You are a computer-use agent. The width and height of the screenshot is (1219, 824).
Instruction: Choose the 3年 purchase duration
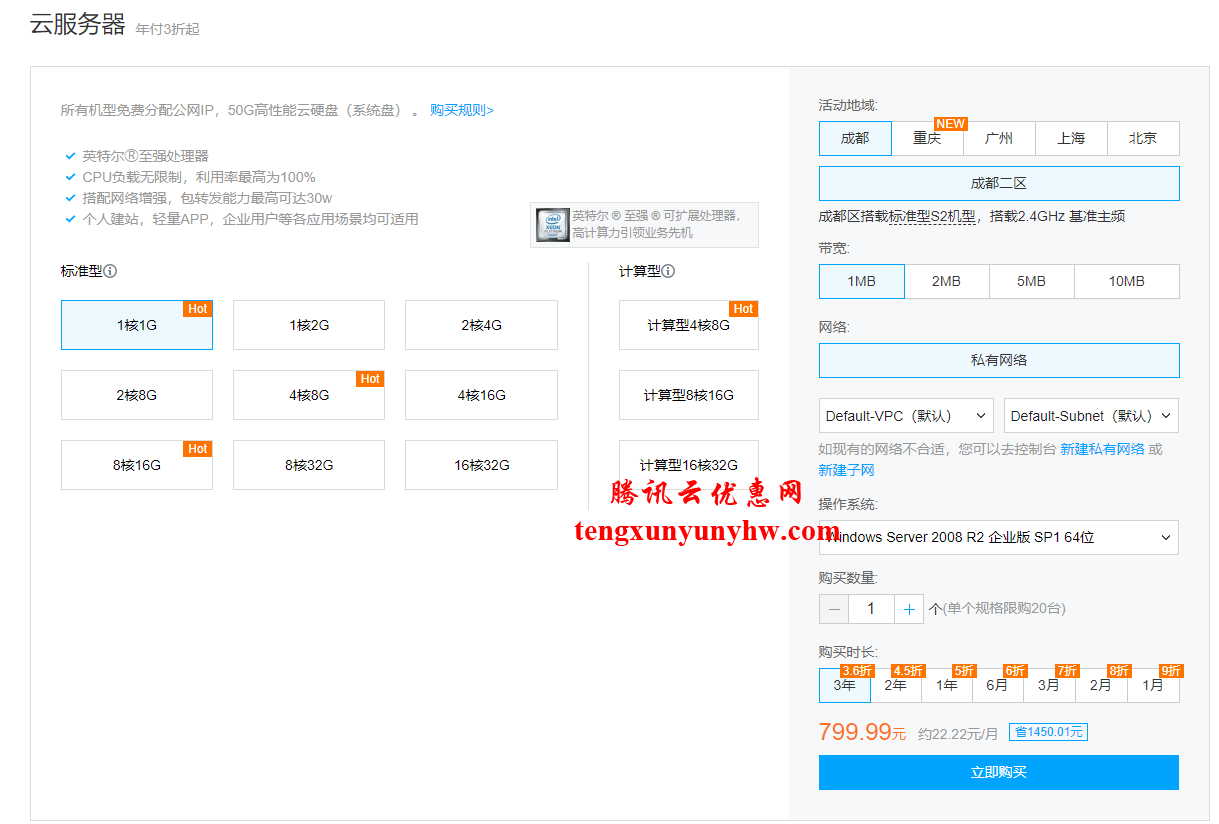click(845, 685)
